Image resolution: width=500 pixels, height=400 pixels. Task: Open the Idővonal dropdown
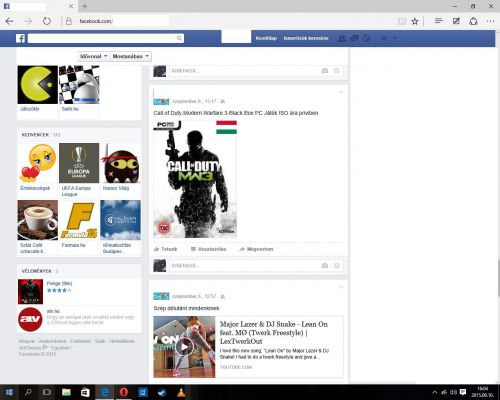(94, 56)
